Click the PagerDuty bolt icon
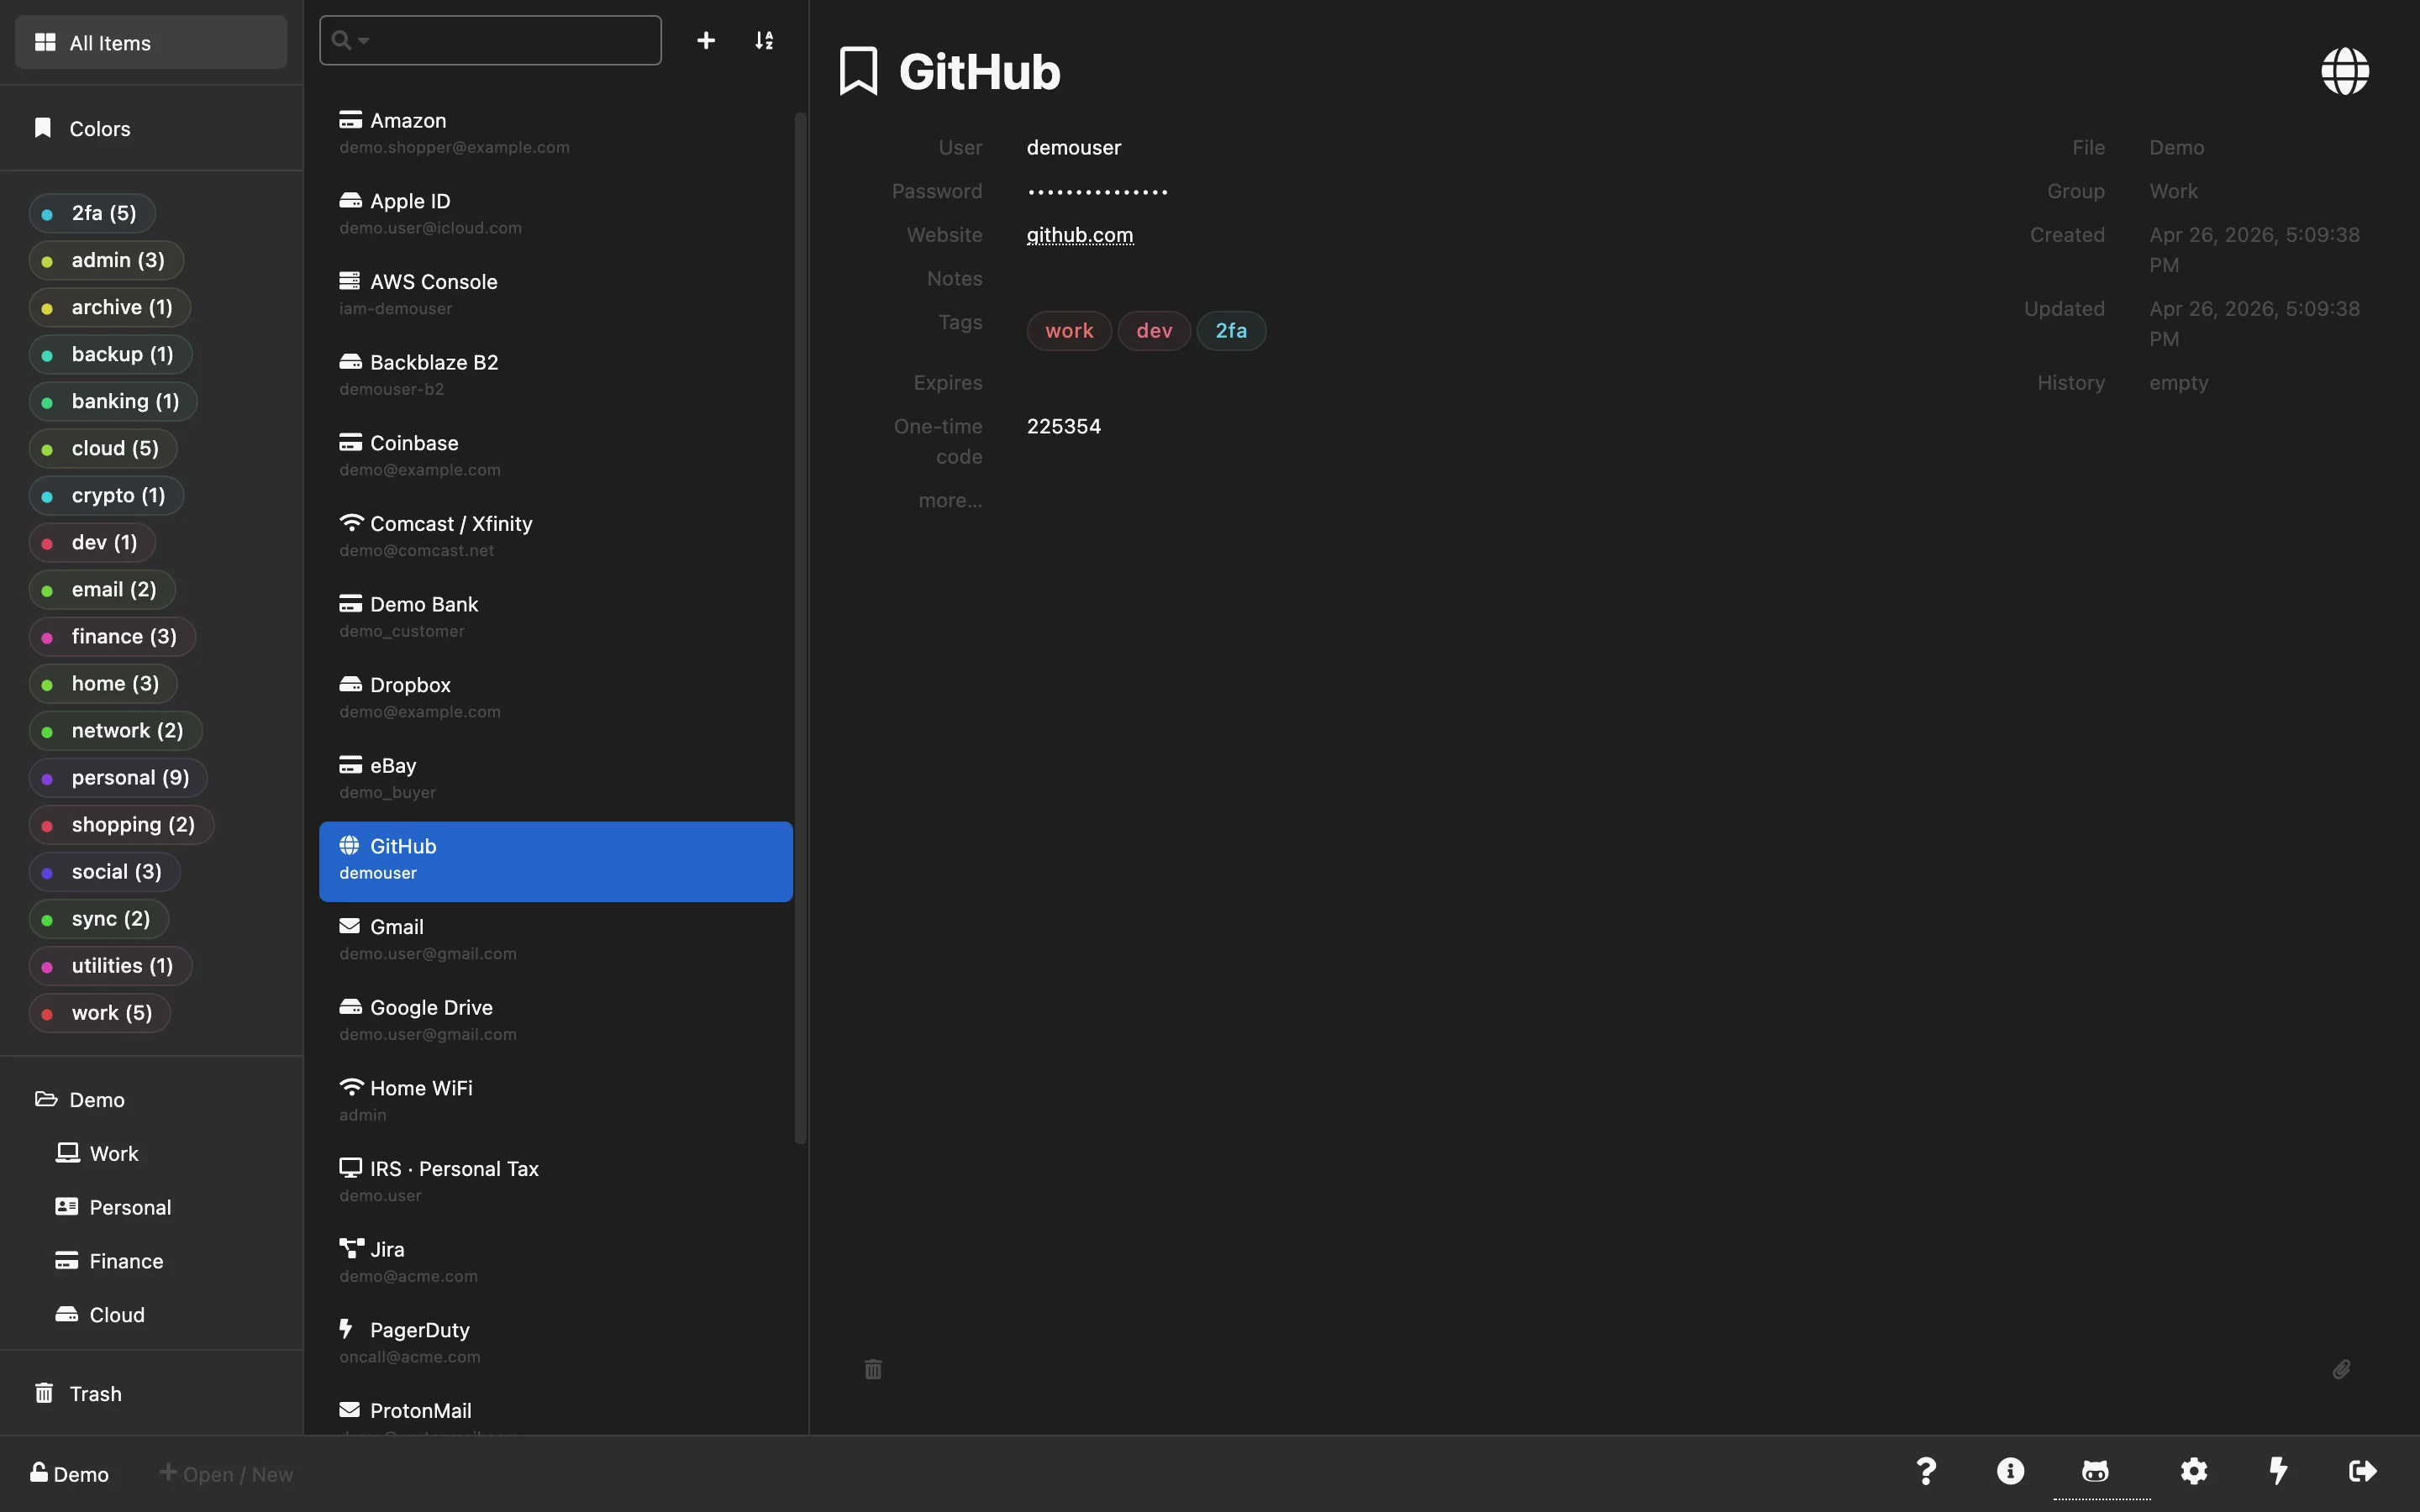Image resolution: width=2420 pixels, height=1512 pixels. coord(347,1329)
